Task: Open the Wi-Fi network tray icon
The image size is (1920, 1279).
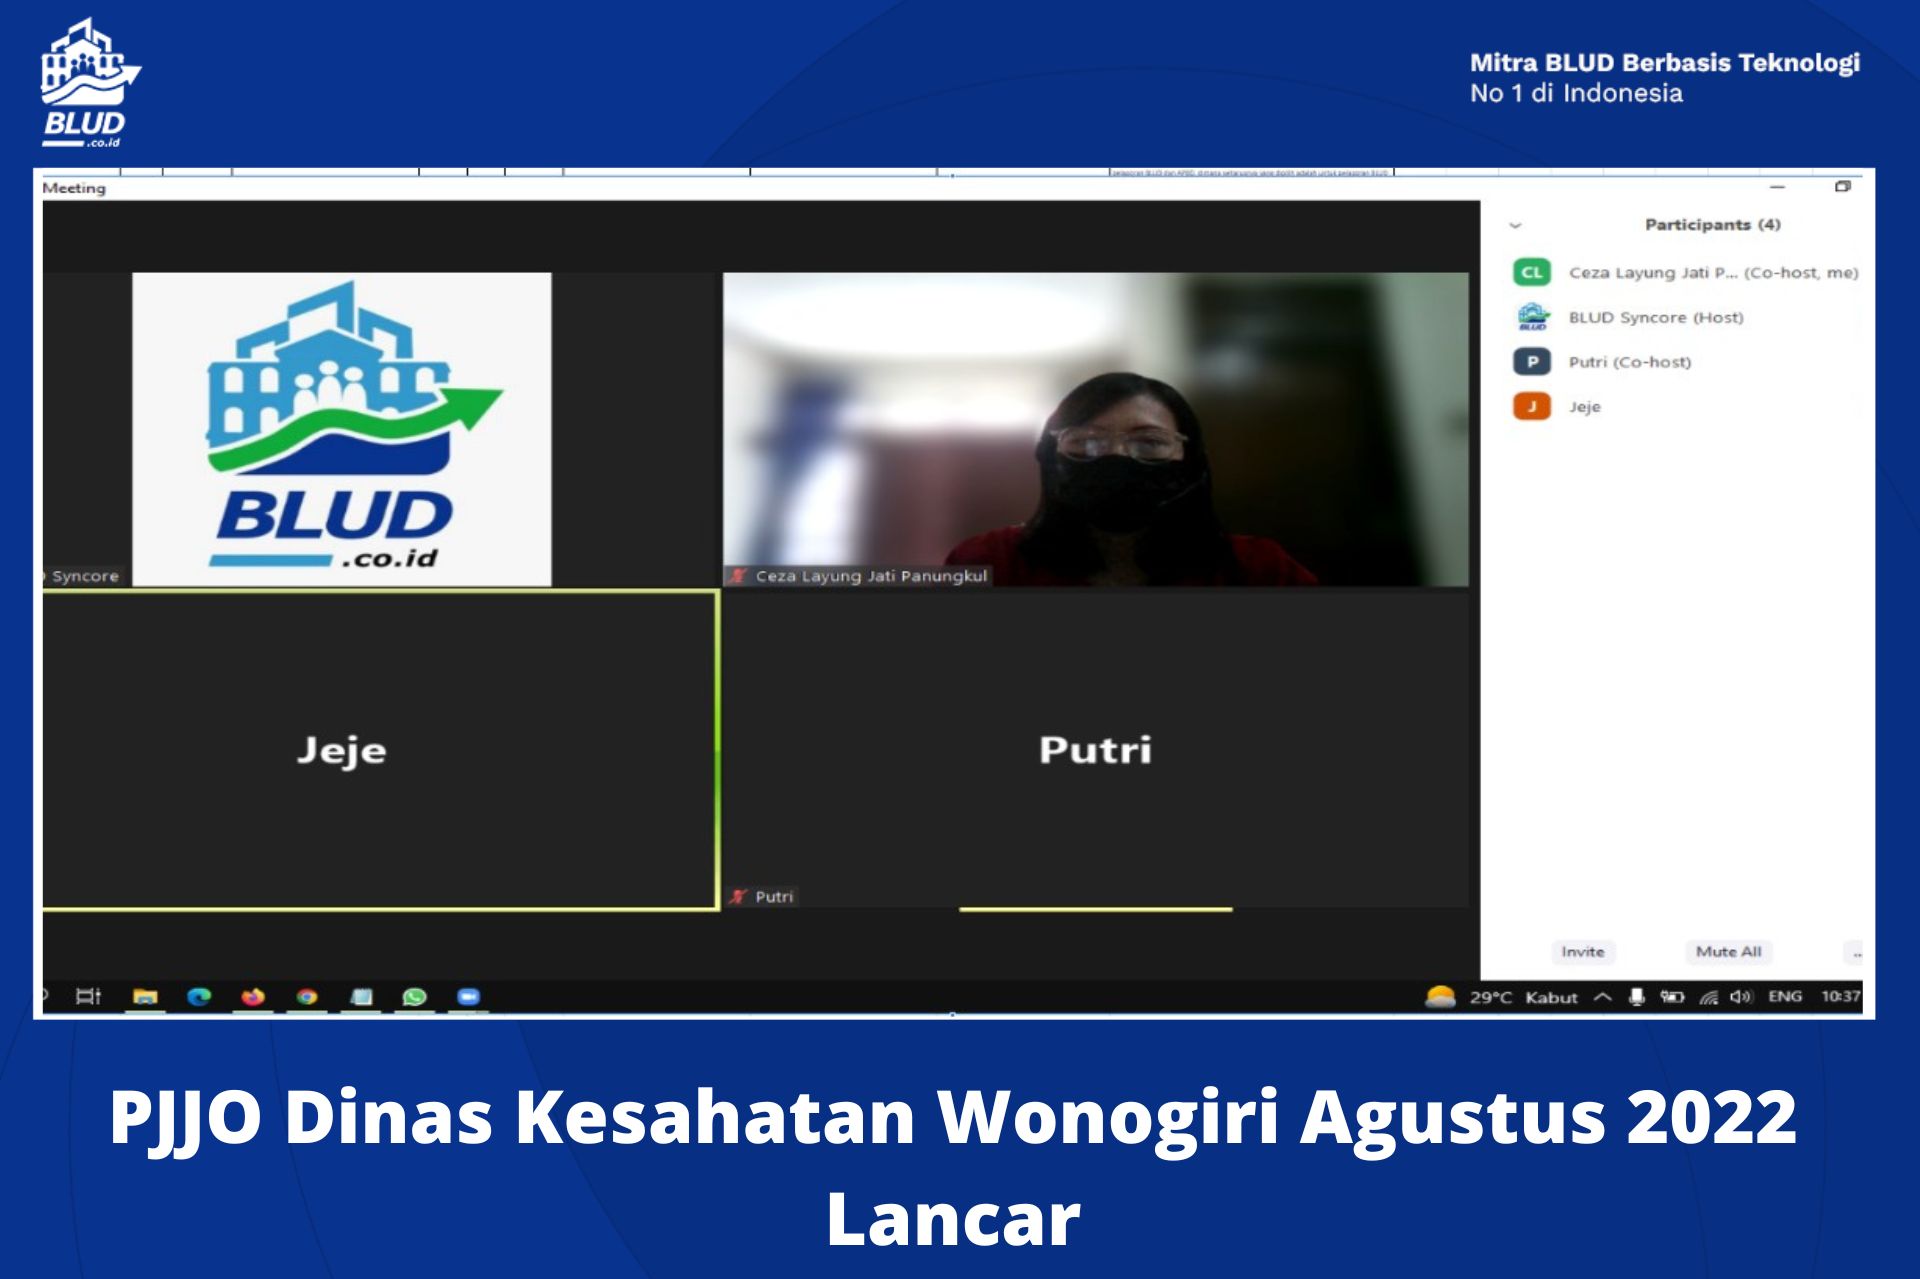Action: 1708,996
